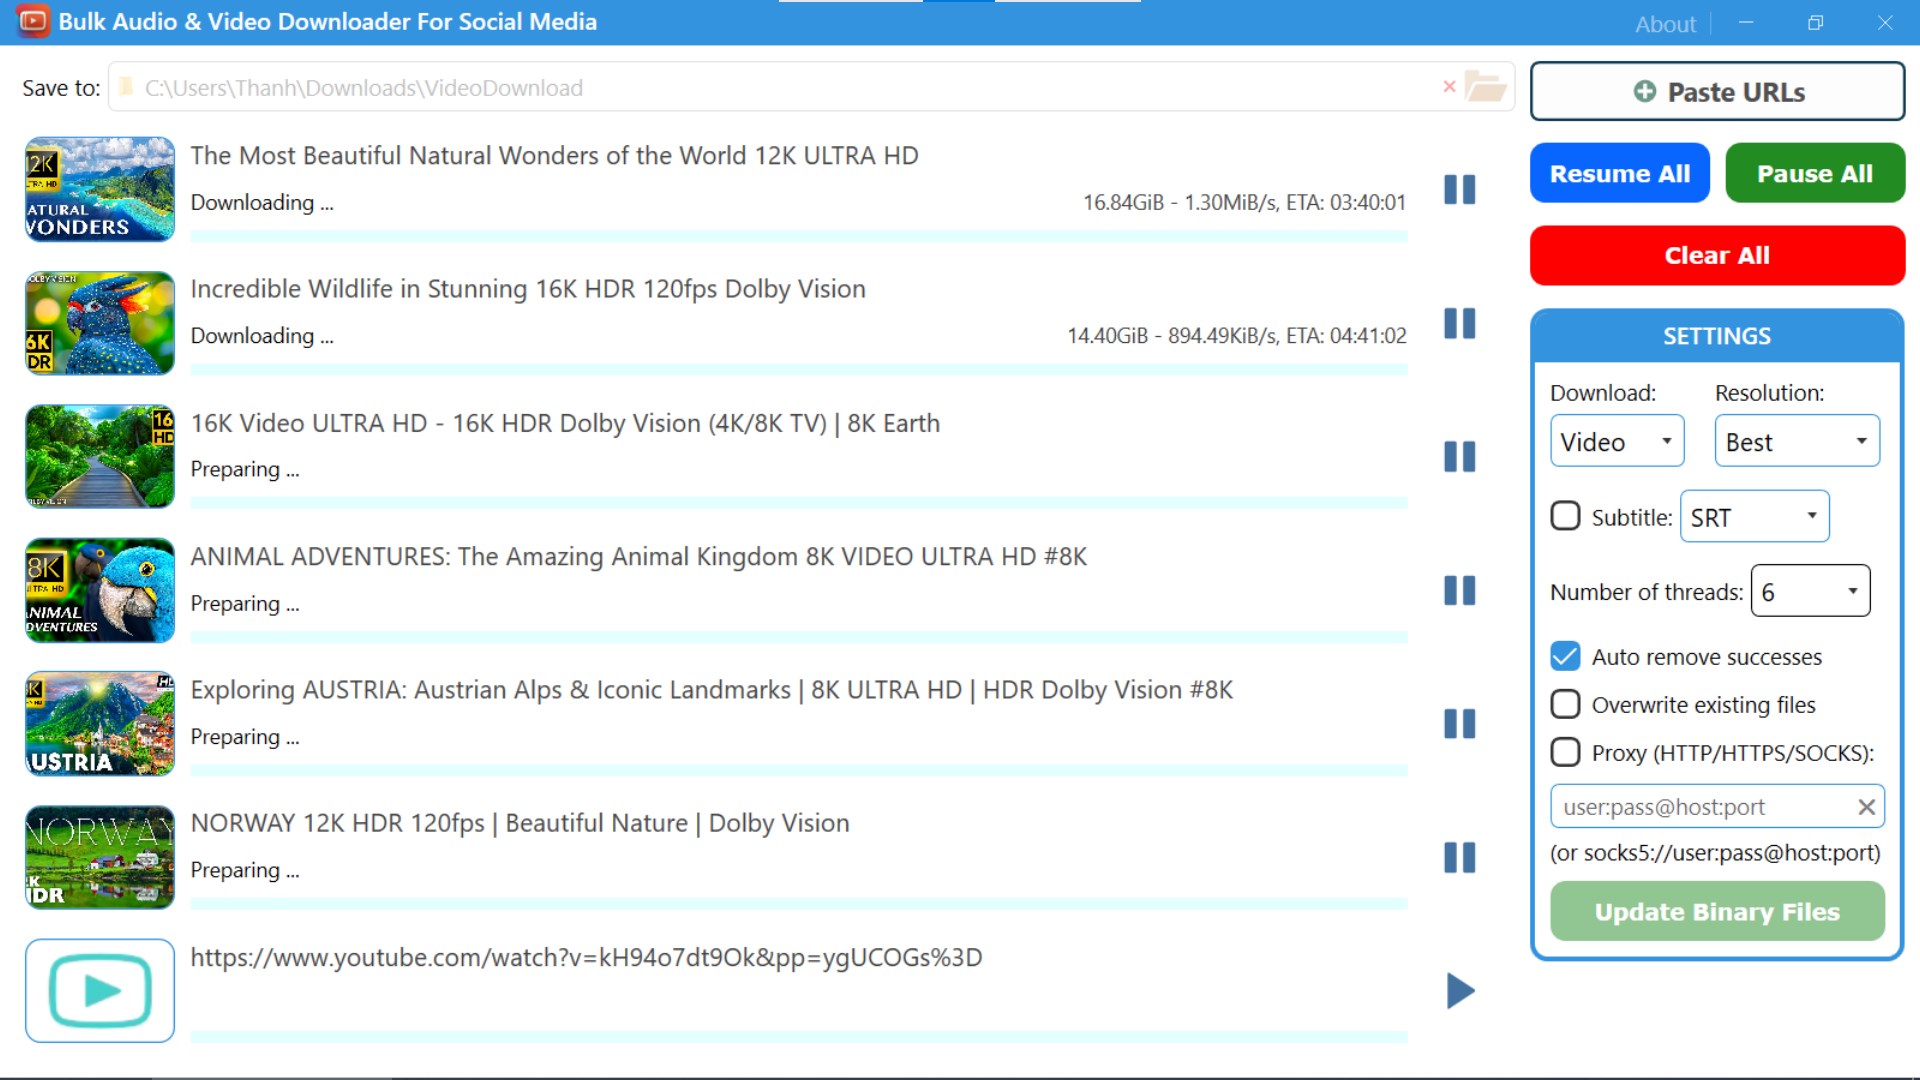Enable the Subtitle checkbox

1565,516
